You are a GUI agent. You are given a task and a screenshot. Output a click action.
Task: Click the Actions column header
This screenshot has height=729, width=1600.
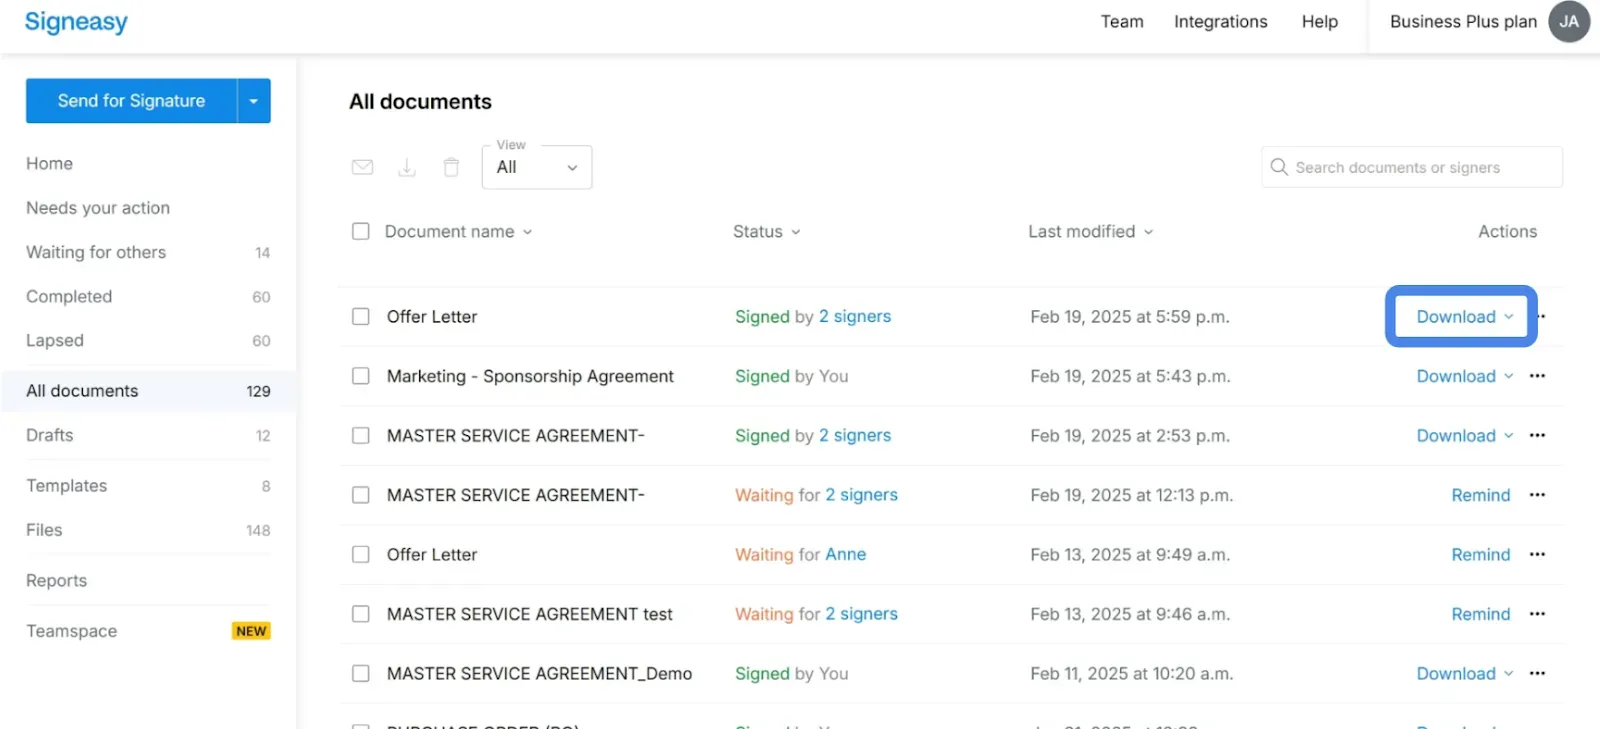[1507, 231]
